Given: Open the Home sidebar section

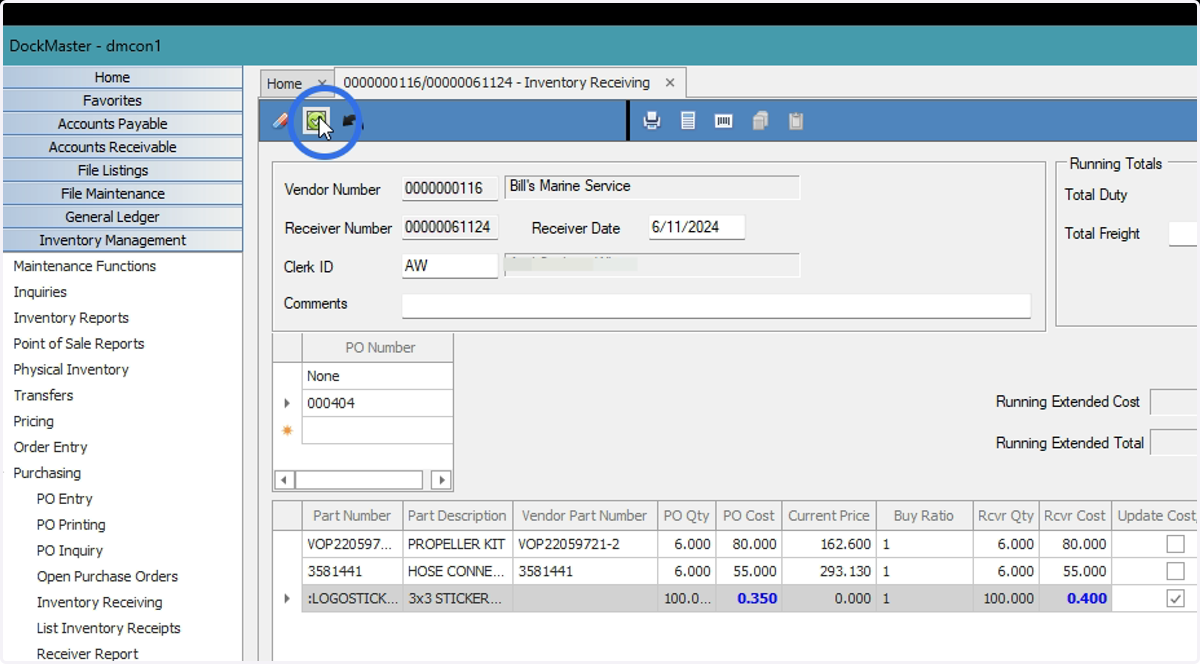Looking at the screenshot, I should pos(122,77).
